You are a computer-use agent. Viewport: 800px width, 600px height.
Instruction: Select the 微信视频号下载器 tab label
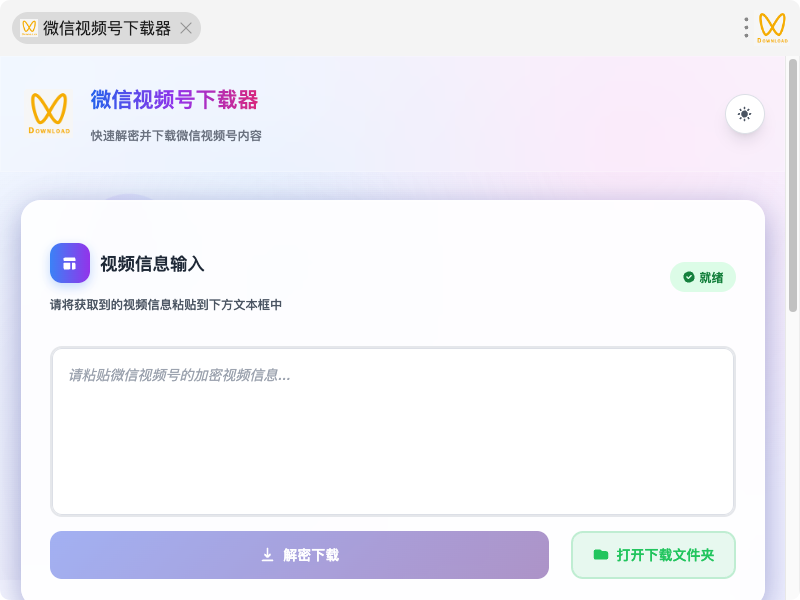[107, 28]
